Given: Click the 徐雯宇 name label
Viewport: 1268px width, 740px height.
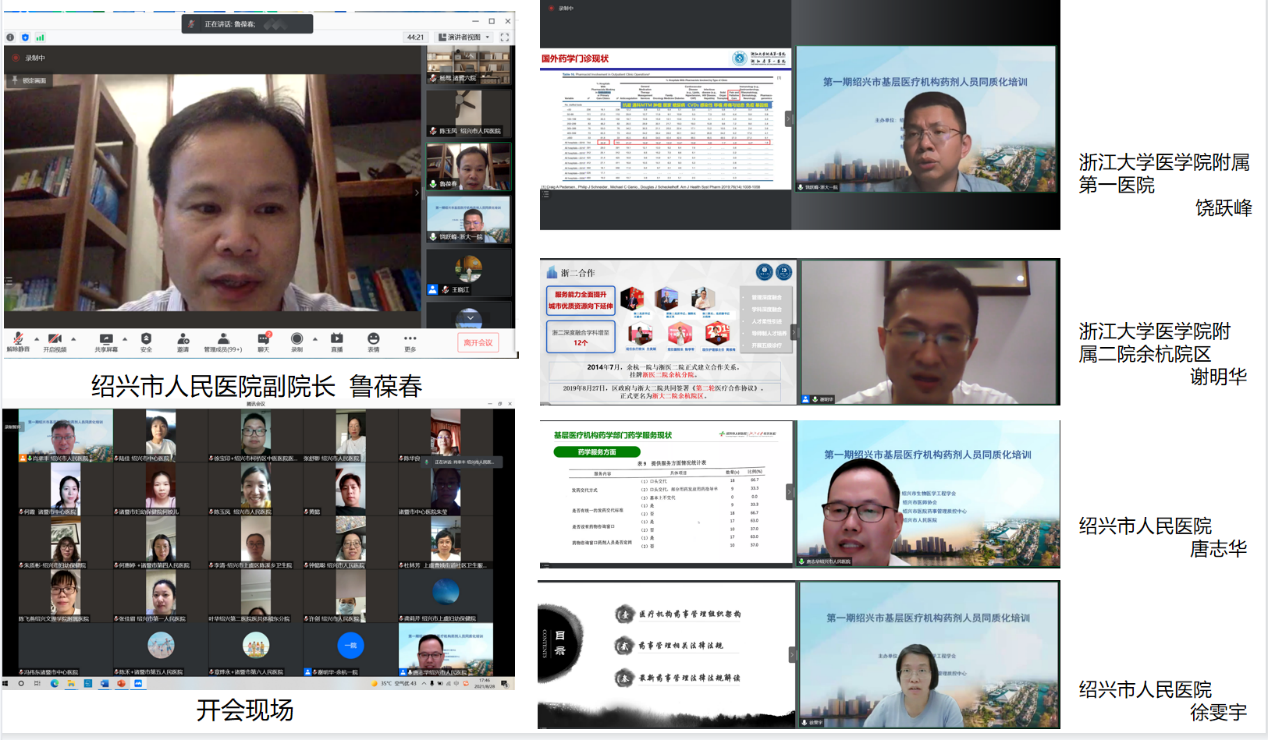Looking at the screenshot, I should tap(1218, 712).
